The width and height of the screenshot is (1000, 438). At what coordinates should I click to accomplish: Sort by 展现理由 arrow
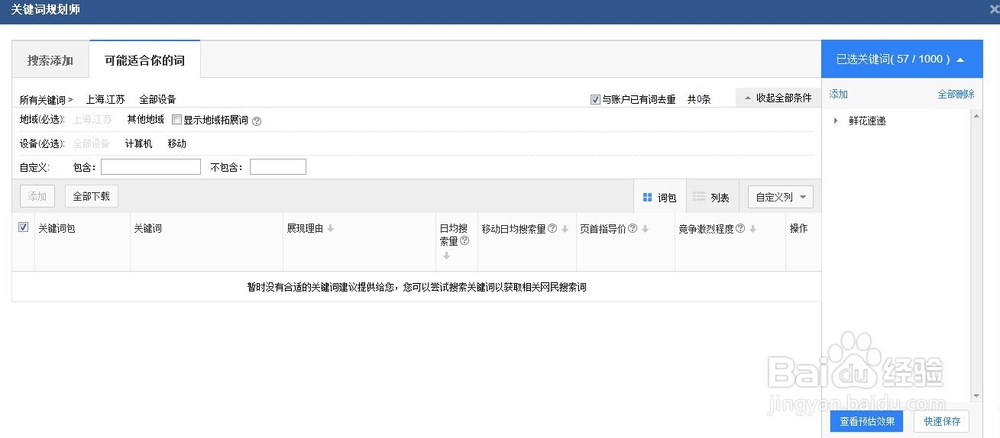(330, 229)
